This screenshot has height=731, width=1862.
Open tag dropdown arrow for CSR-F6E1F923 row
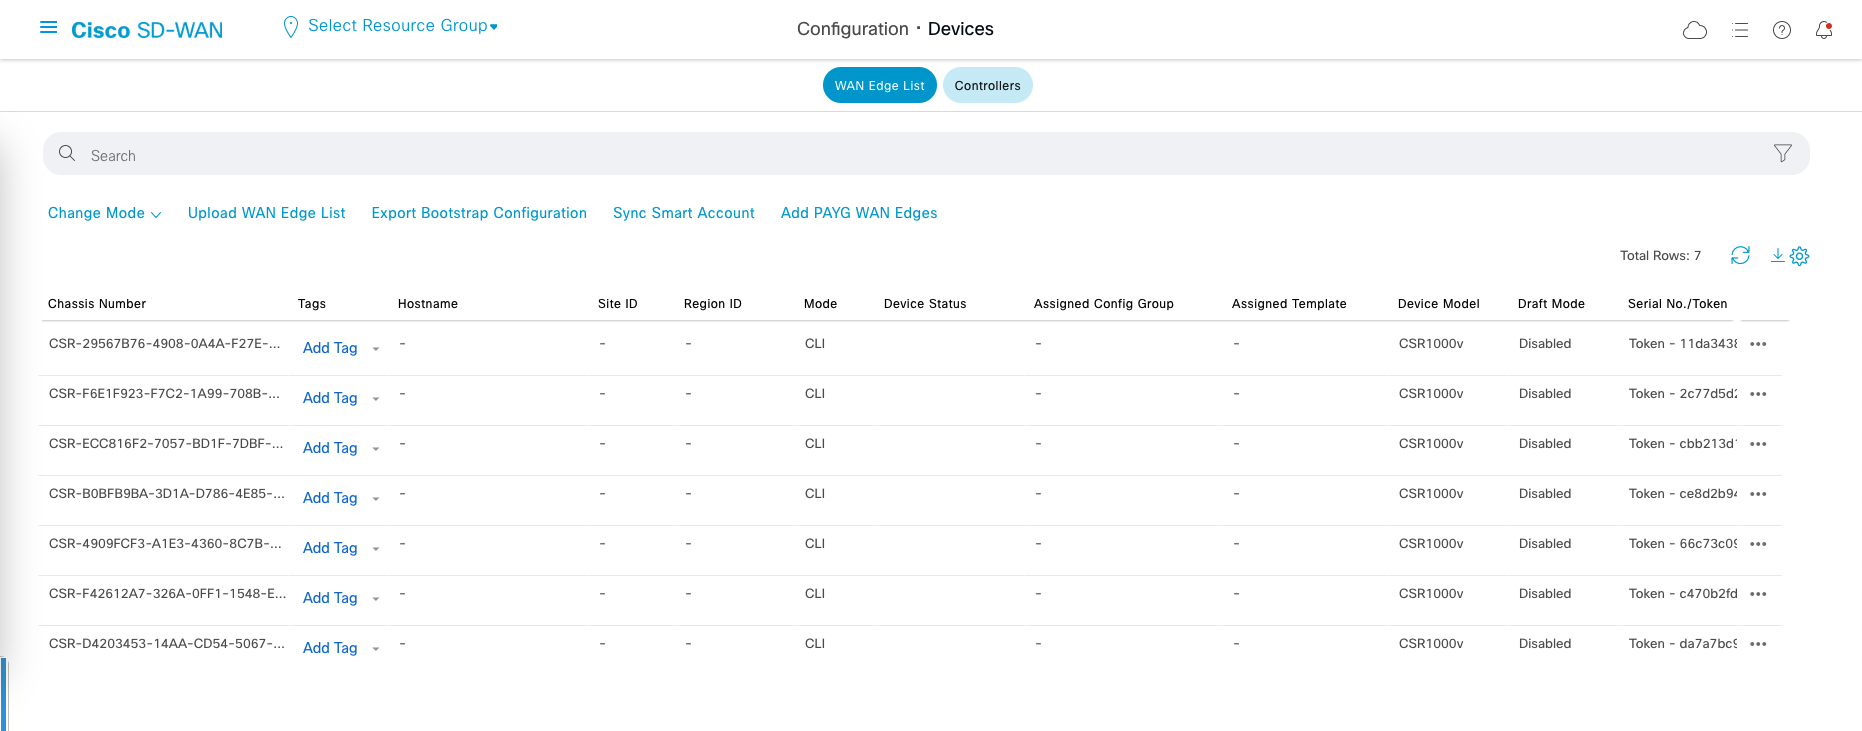[x=376, y=399]
